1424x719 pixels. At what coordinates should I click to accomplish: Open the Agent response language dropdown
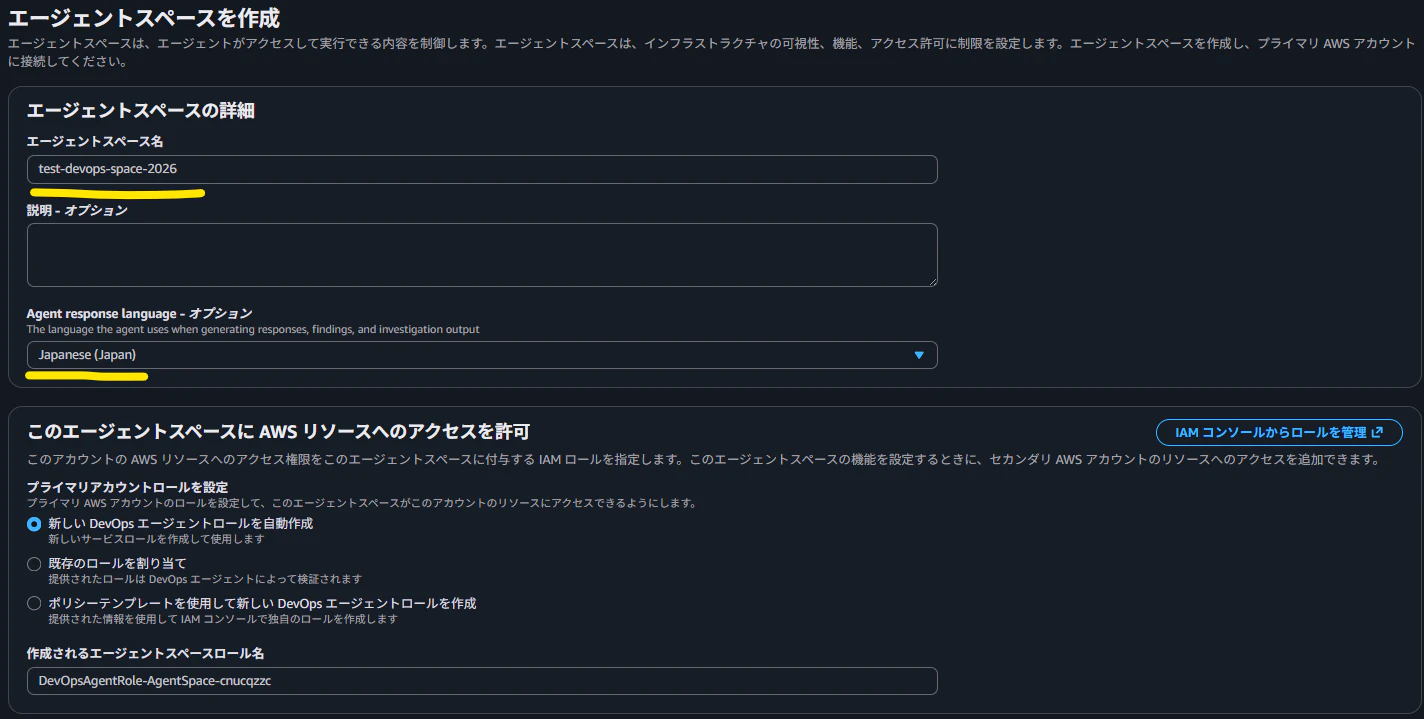click(x=482, y=355)
